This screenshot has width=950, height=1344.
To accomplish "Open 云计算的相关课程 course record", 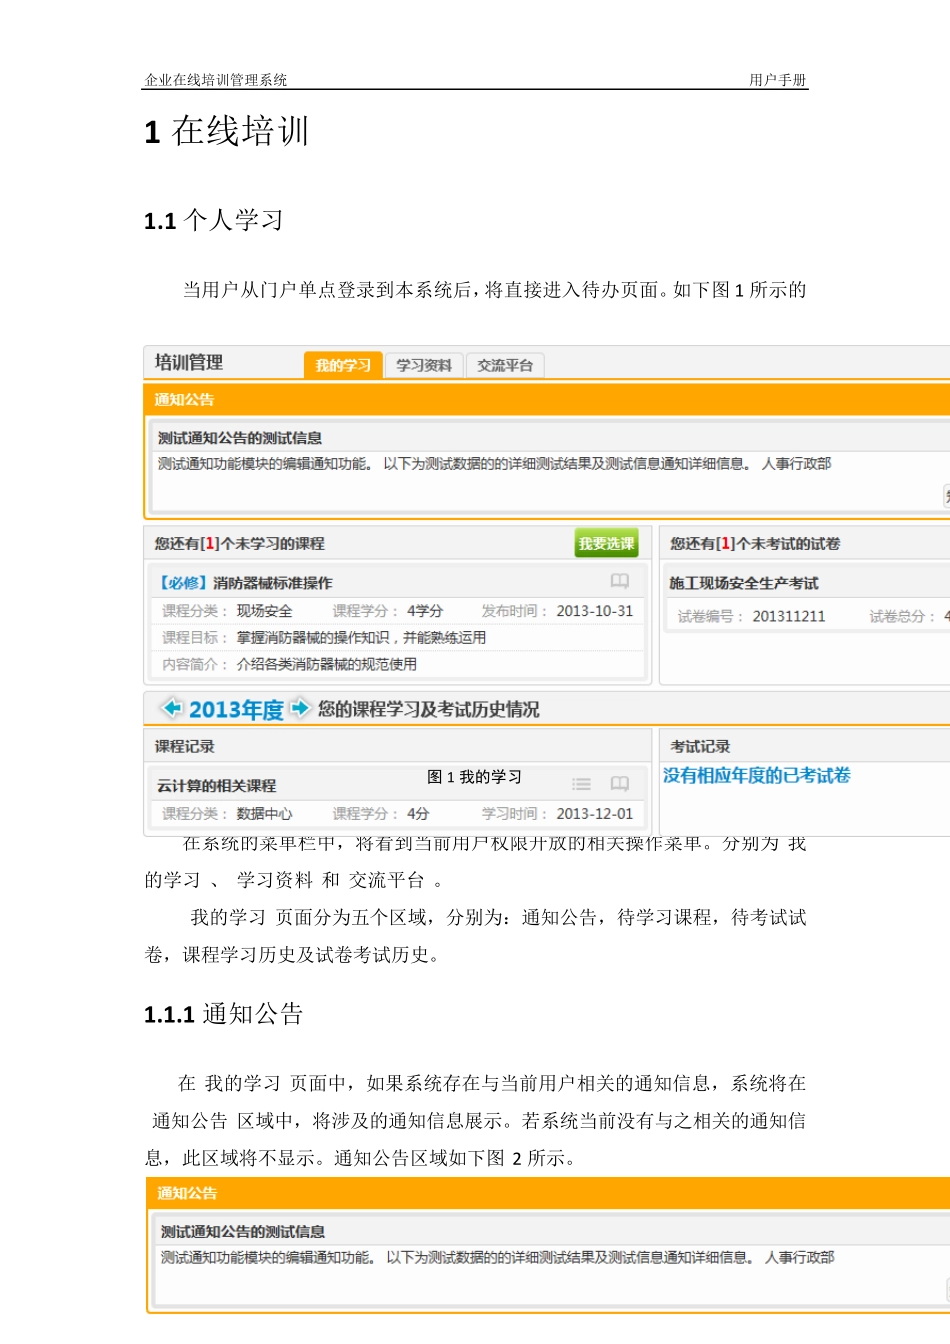I will (217, 786).
